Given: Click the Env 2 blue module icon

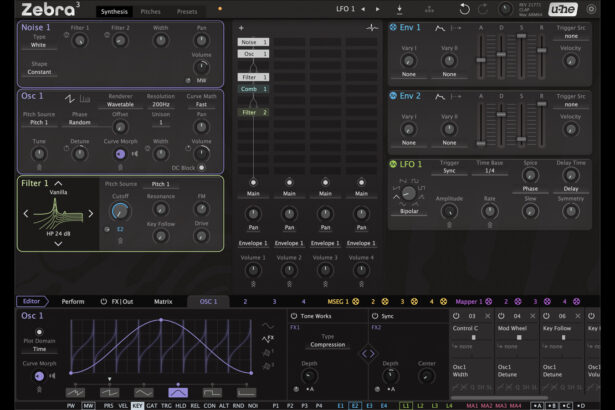Looking at the screenshot, I should [393, 96].
